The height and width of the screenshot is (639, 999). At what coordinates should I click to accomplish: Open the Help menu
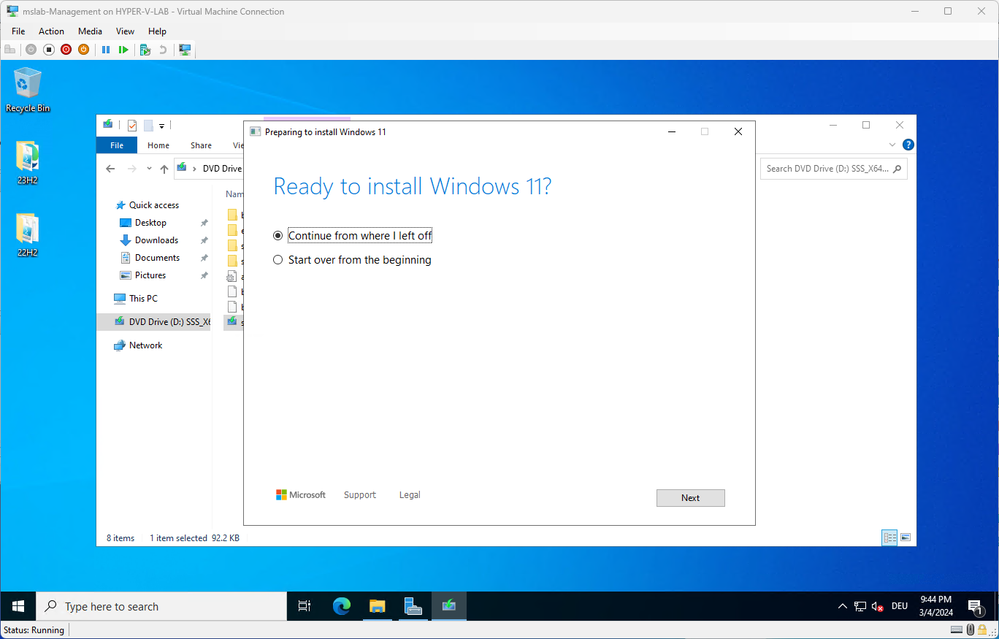[x=157, y=31]
